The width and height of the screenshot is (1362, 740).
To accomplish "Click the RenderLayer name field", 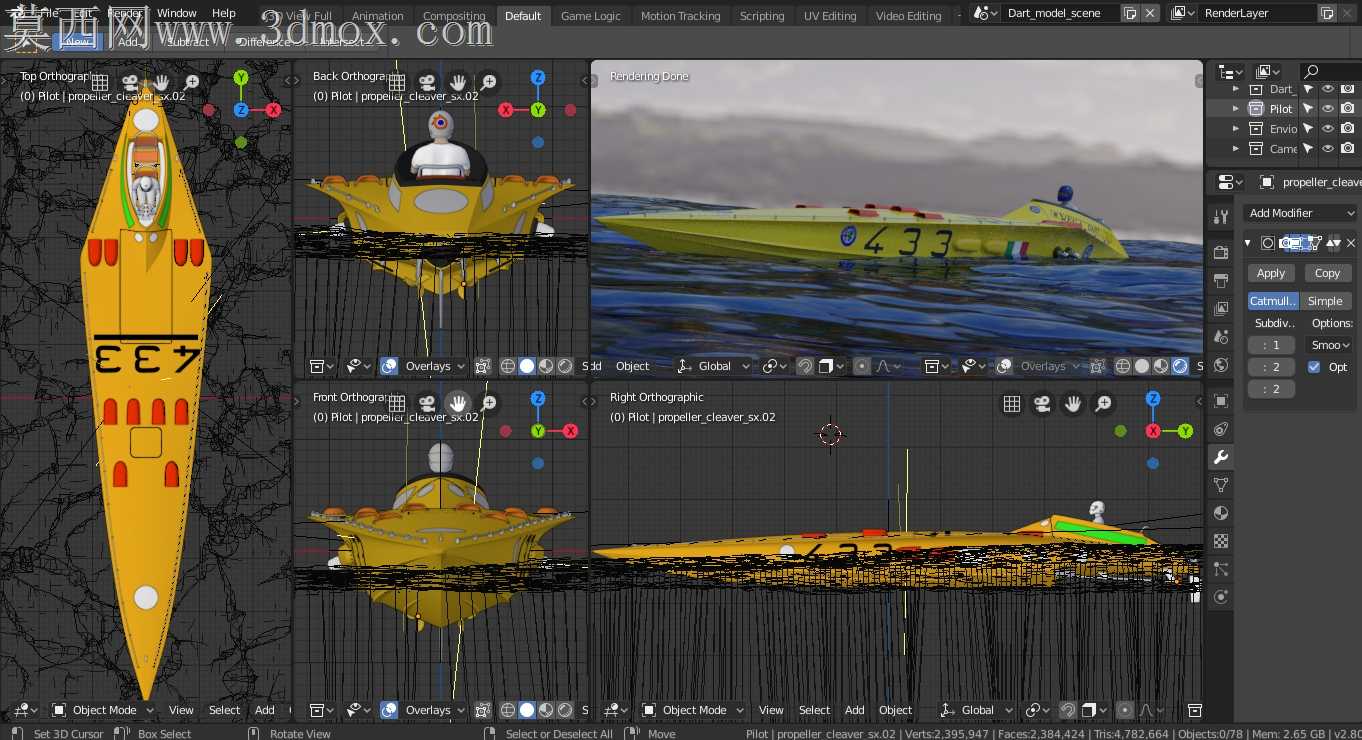I will coord(1258,13).
